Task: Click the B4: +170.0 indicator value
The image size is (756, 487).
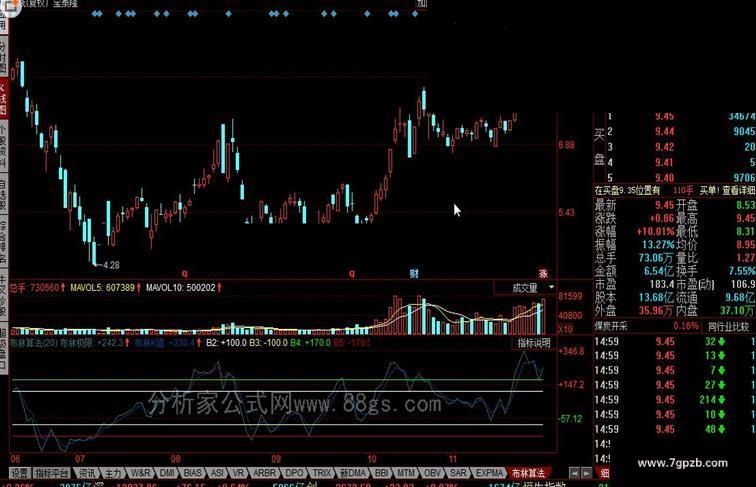Action: [x=310, y=343]
